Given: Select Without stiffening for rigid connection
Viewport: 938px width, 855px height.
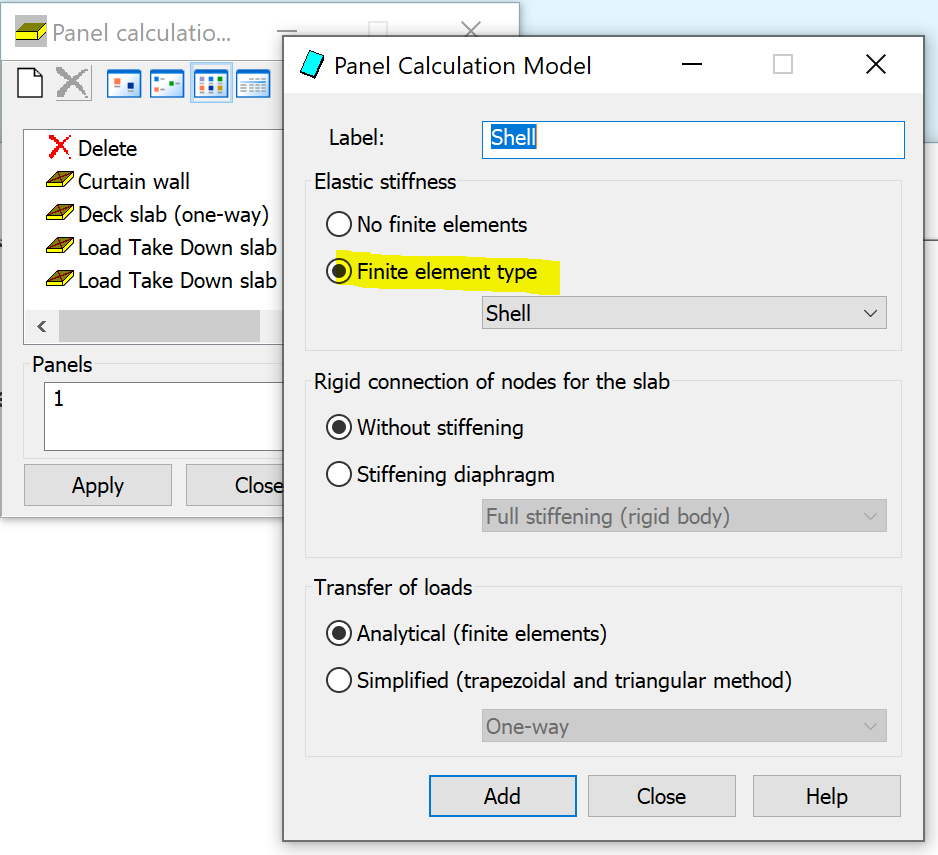Looking at the screenshot, I should (339, 427).
